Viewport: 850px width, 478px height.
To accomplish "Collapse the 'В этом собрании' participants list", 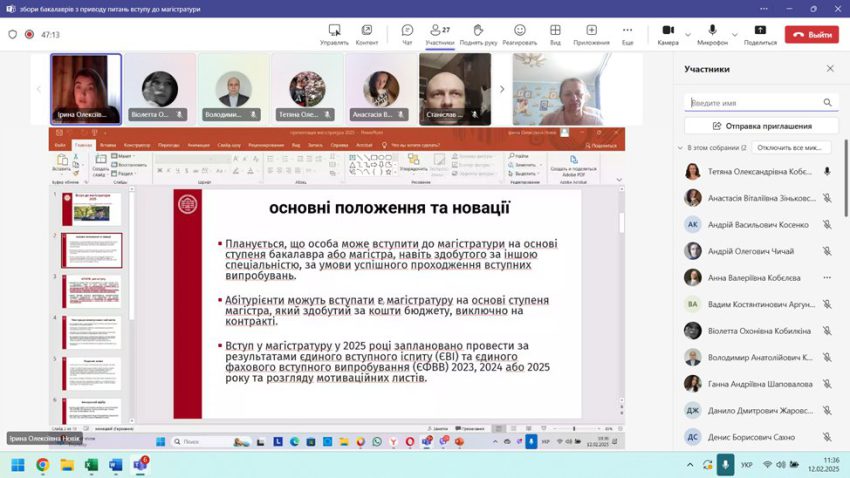I will (681, 148).
